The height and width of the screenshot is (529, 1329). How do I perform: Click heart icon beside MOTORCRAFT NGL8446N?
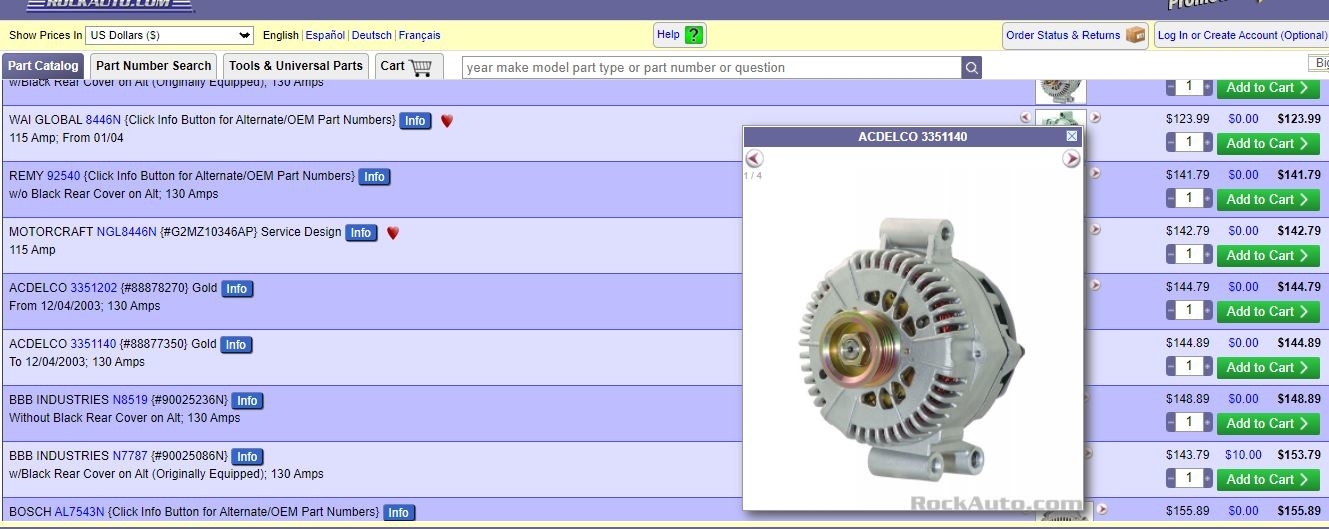[x=393, y=233]
